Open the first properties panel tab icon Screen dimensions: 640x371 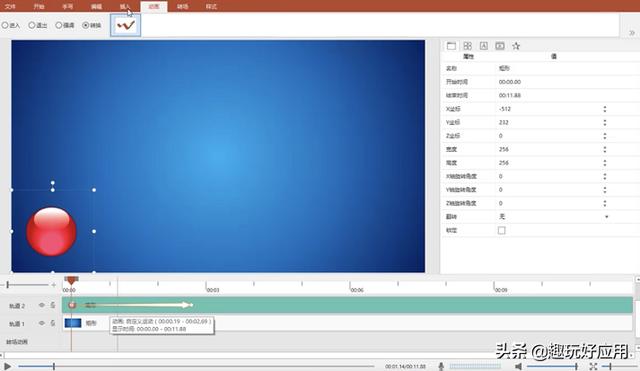pyautogui.click(x=451, y=46)
